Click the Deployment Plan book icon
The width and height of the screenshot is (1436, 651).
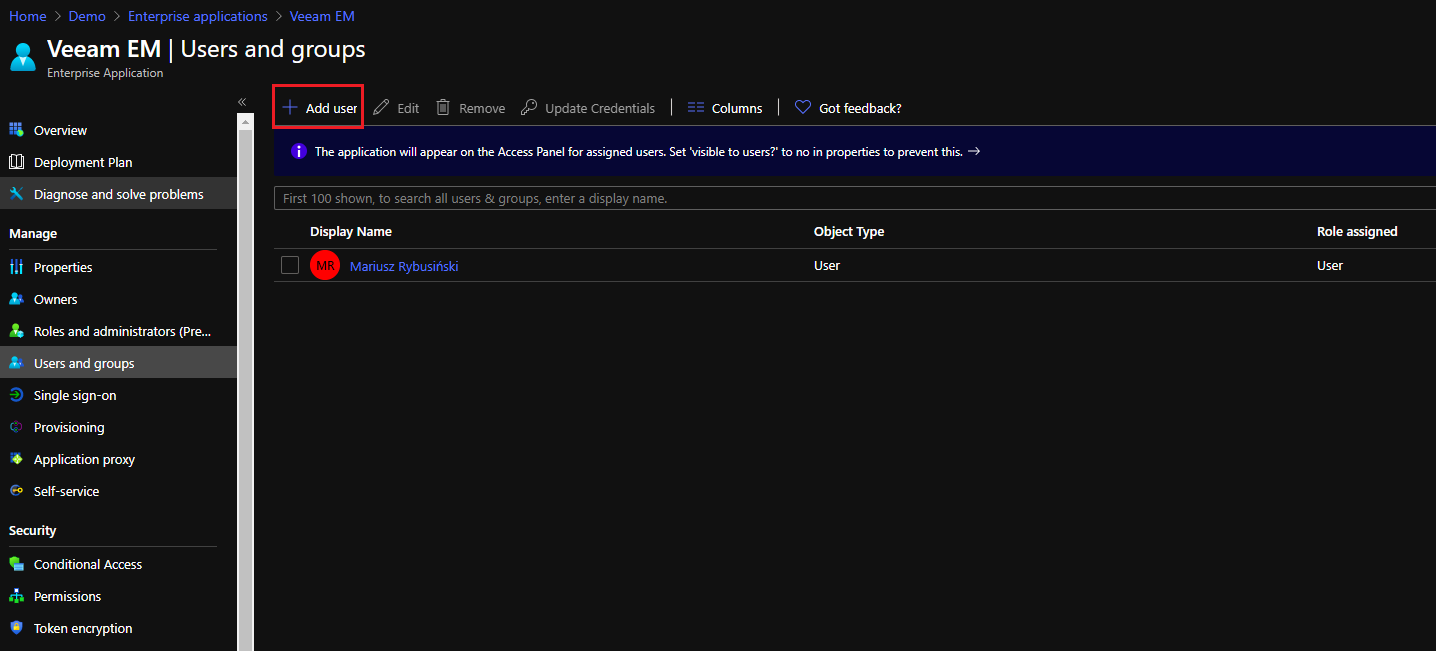point(16,162)
